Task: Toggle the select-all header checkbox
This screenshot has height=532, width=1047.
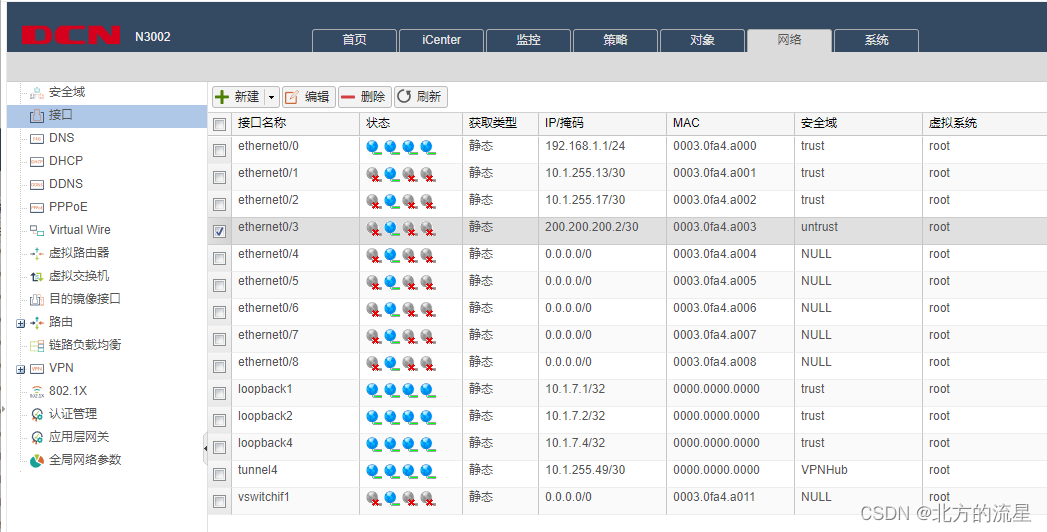Action: pyautogui.click(x=219, y=124)
